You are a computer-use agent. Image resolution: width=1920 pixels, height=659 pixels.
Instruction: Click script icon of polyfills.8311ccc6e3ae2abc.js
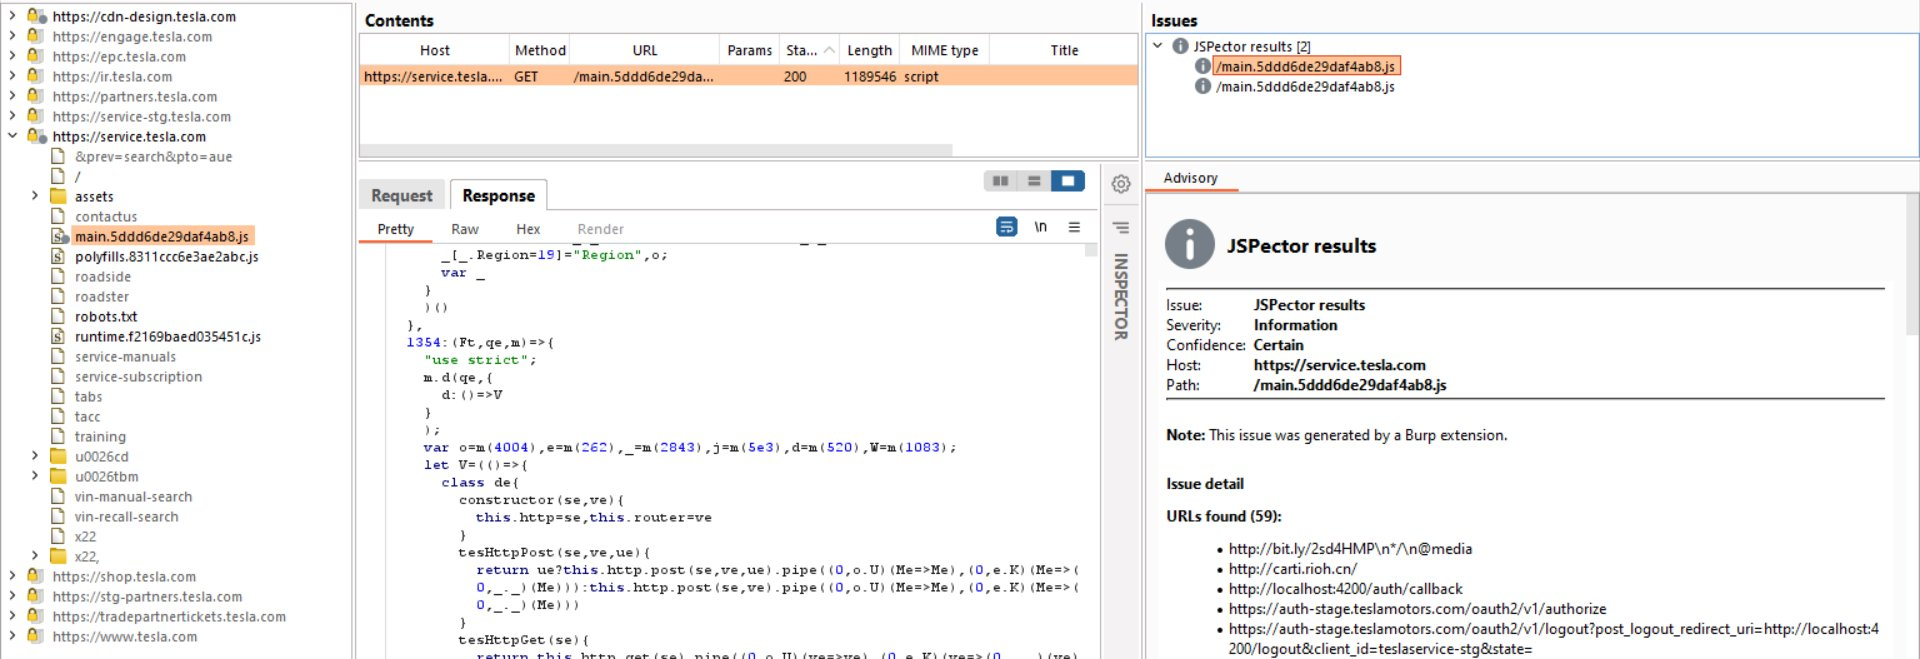click(59, 256)
